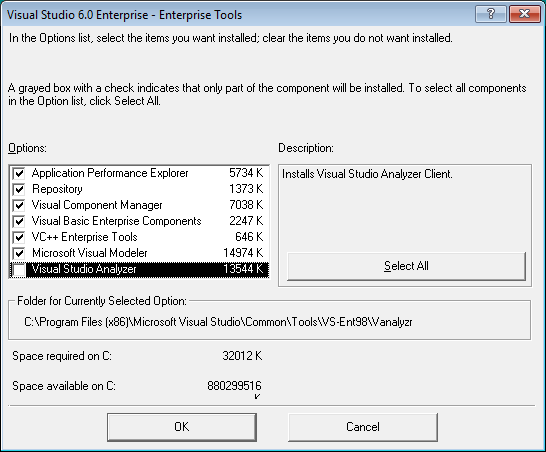Viewport: 546px width, 452px height.
Task: Click the Select All button
Action: (406, 266)
